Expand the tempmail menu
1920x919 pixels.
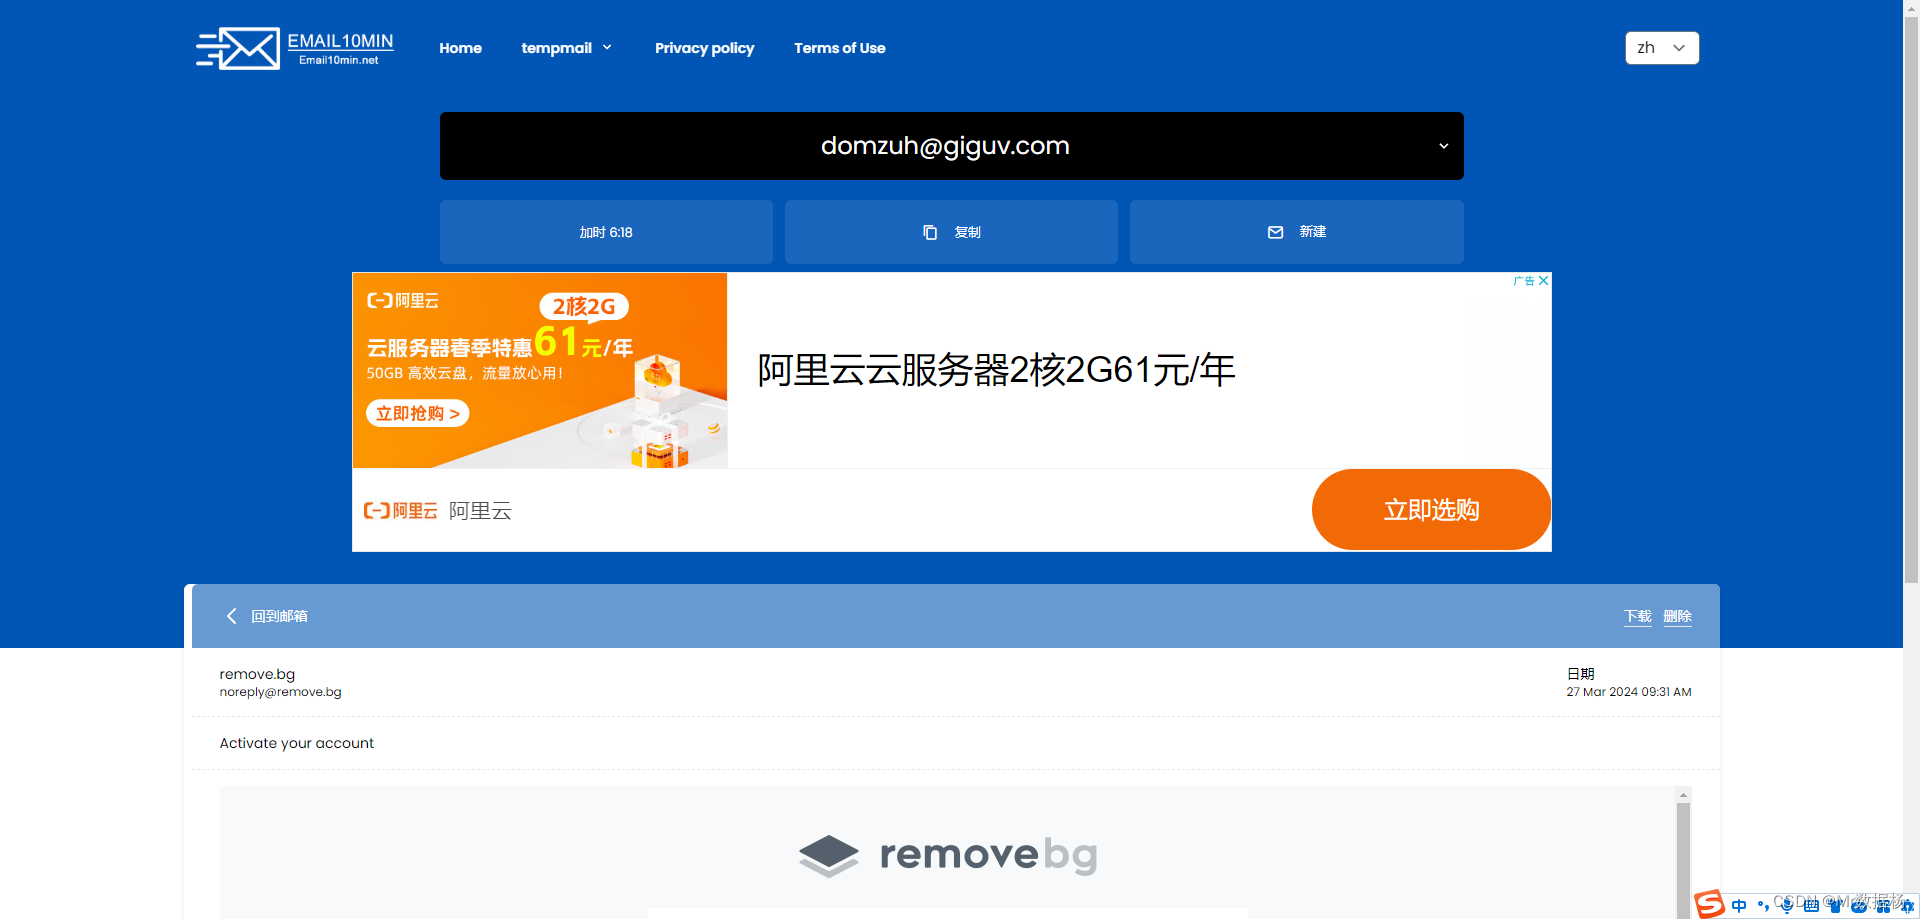(566, 48)
